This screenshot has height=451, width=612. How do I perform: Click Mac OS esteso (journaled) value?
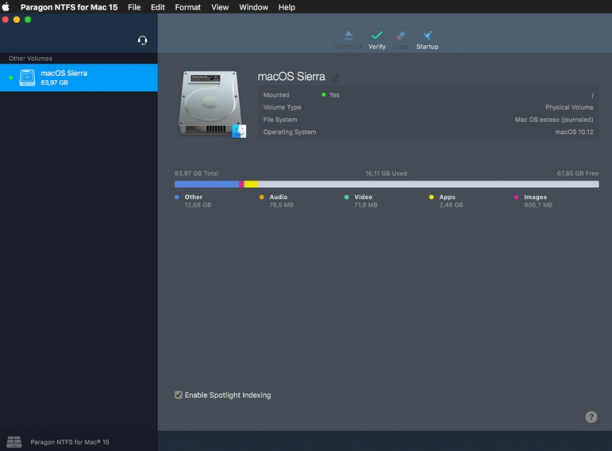(x=554, y=120)
